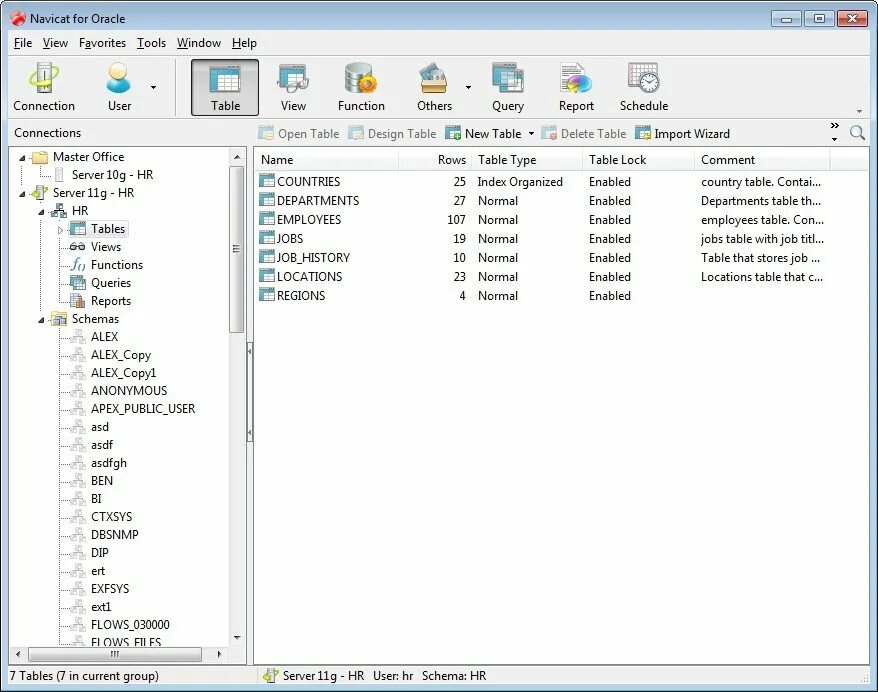
Task: Open the Help menu
Action: tap(244, 43)
